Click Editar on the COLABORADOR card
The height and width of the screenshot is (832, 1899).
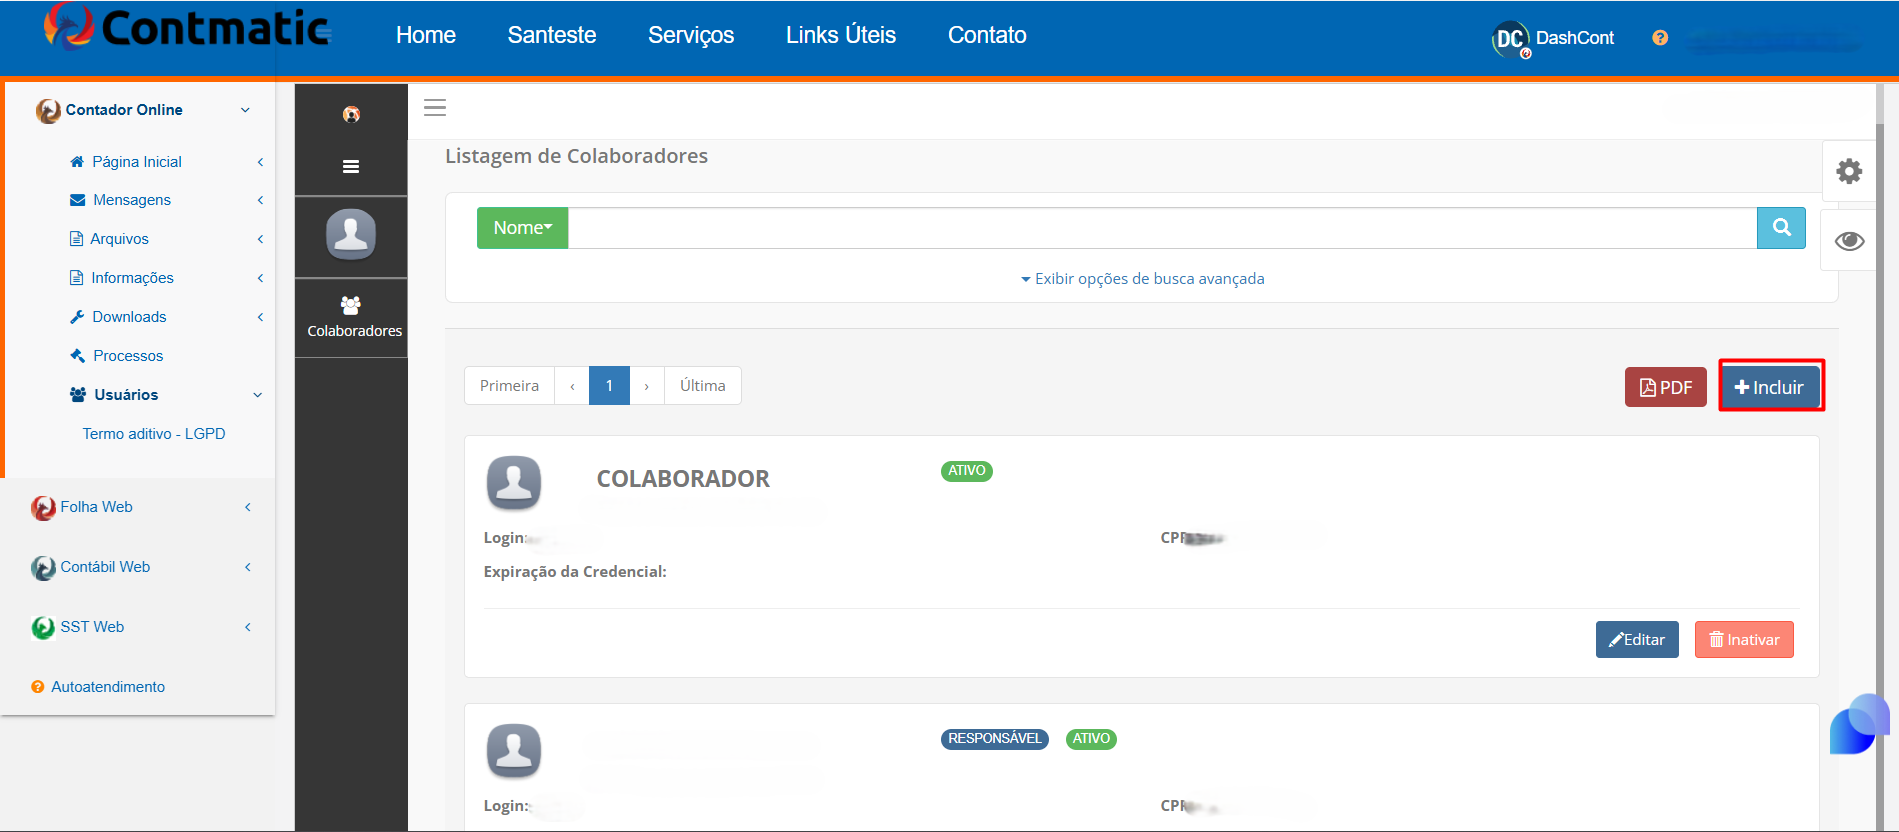coord(1637,640)
